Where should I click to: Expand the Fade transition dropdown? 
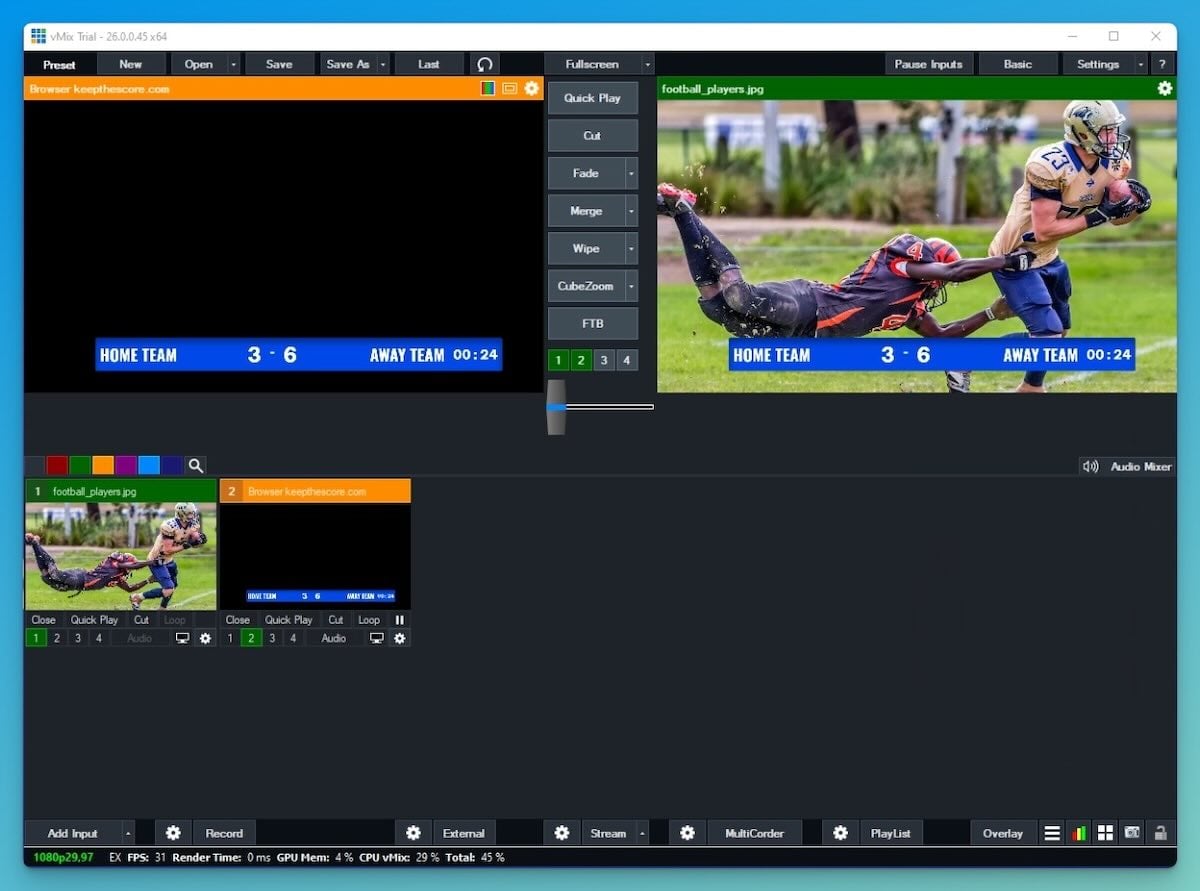(630, 173)
